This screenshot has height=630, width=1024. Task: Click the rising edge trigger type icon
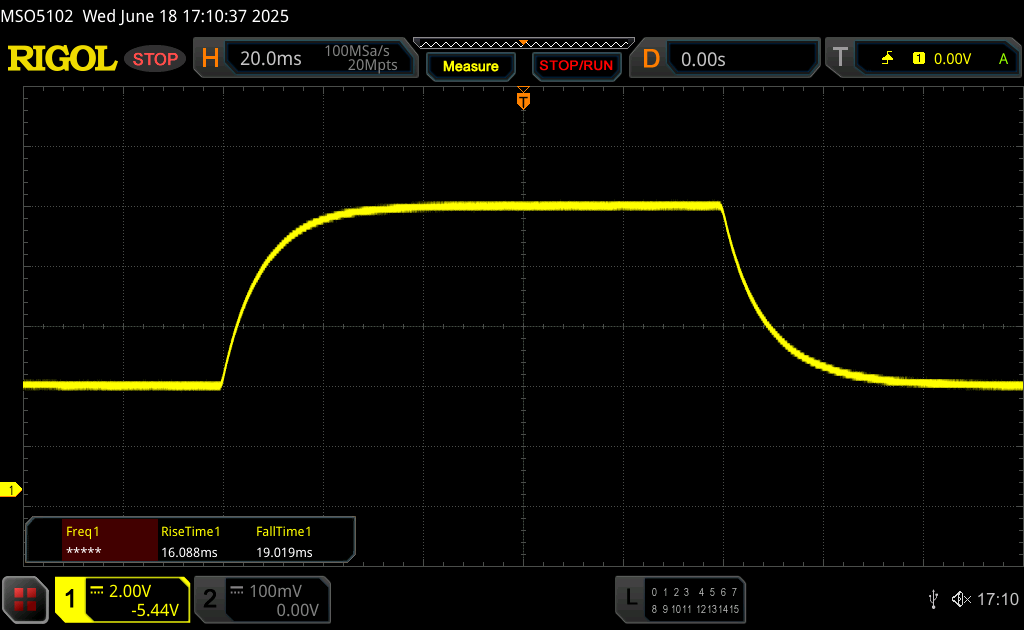click(887, 59)
